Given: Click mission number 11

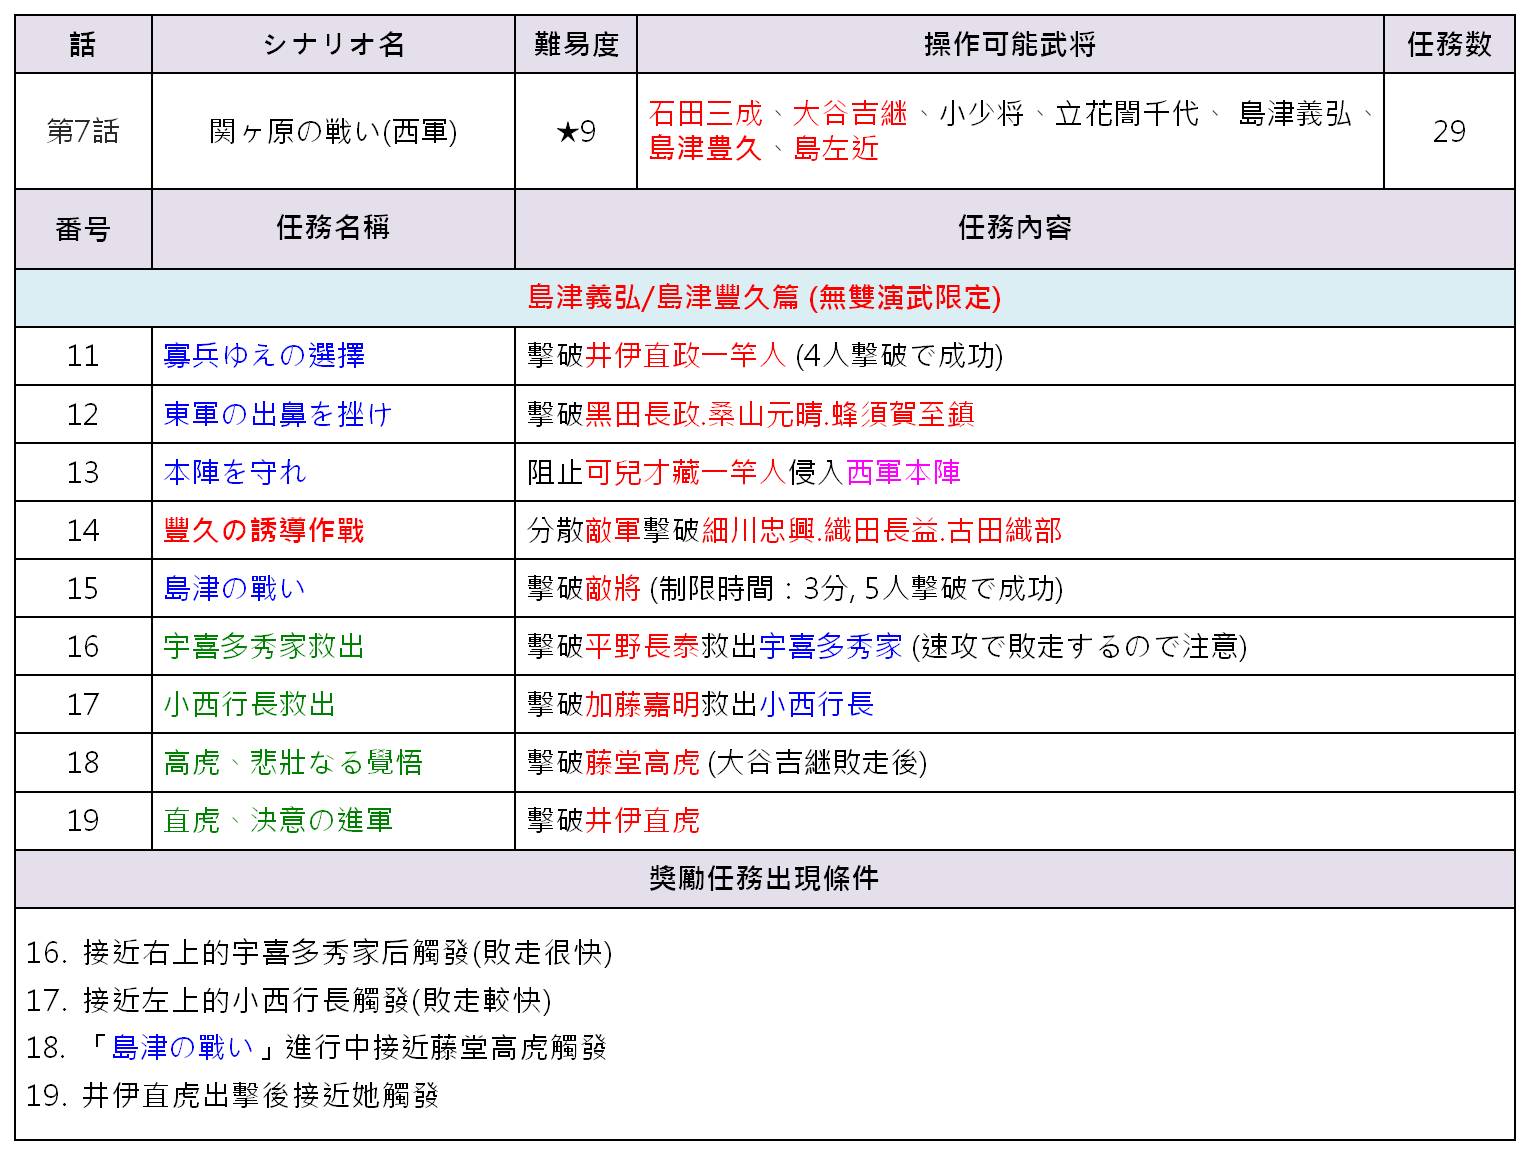Looking at the screenshot, I should pos(83,356).
